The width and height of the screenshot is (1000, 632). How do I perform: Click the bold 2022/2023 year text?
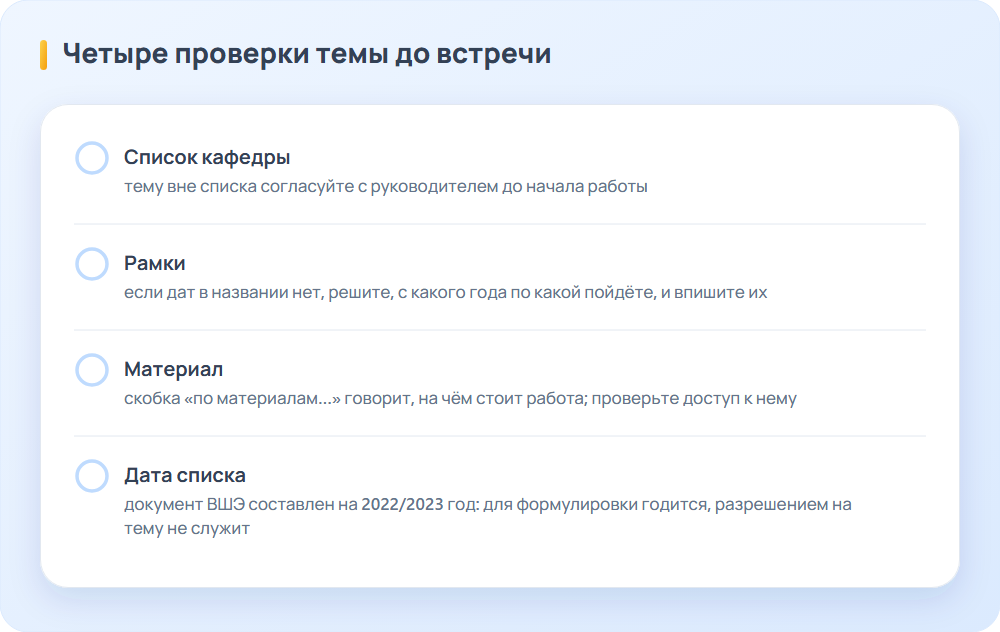[402, 504]
